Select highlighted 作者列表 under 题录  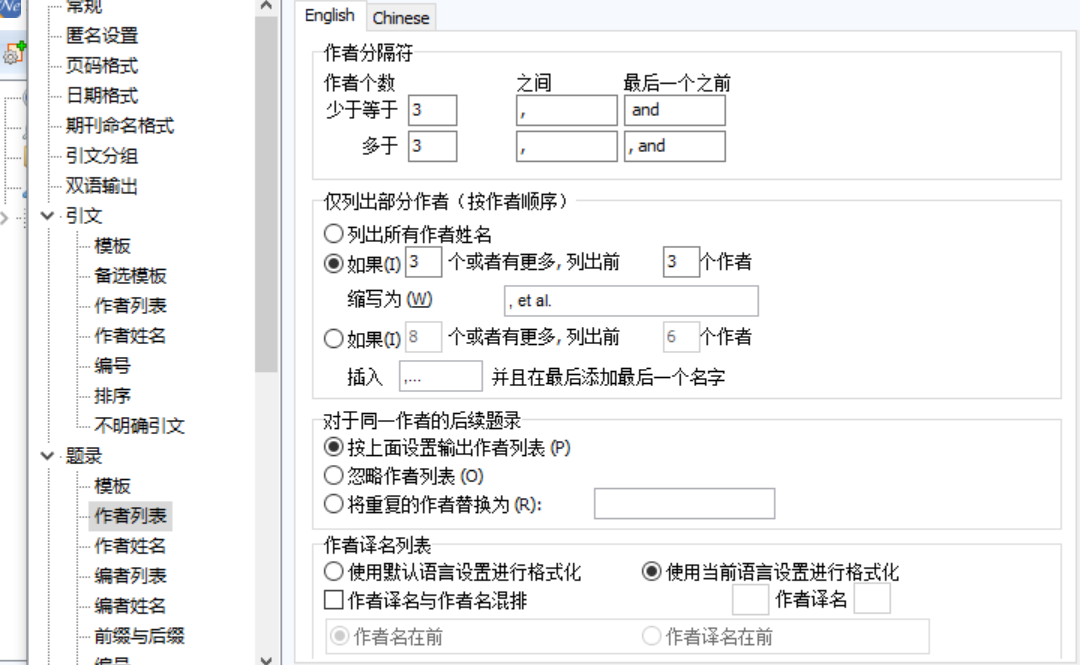(130, 515)
